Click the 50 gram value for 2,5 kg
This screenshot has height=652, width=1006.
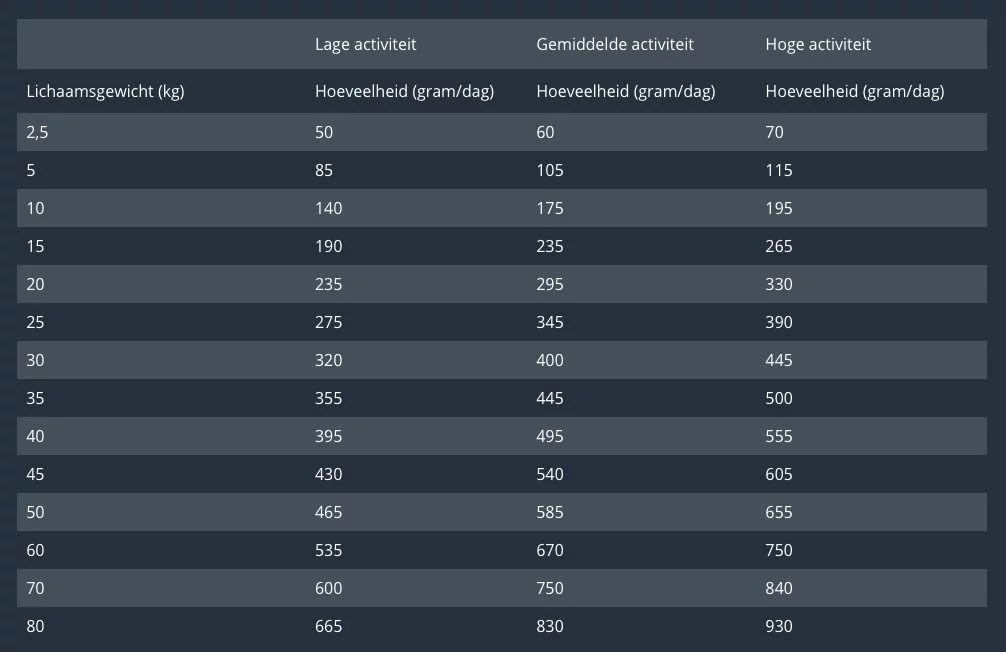(x=324, y=132)
